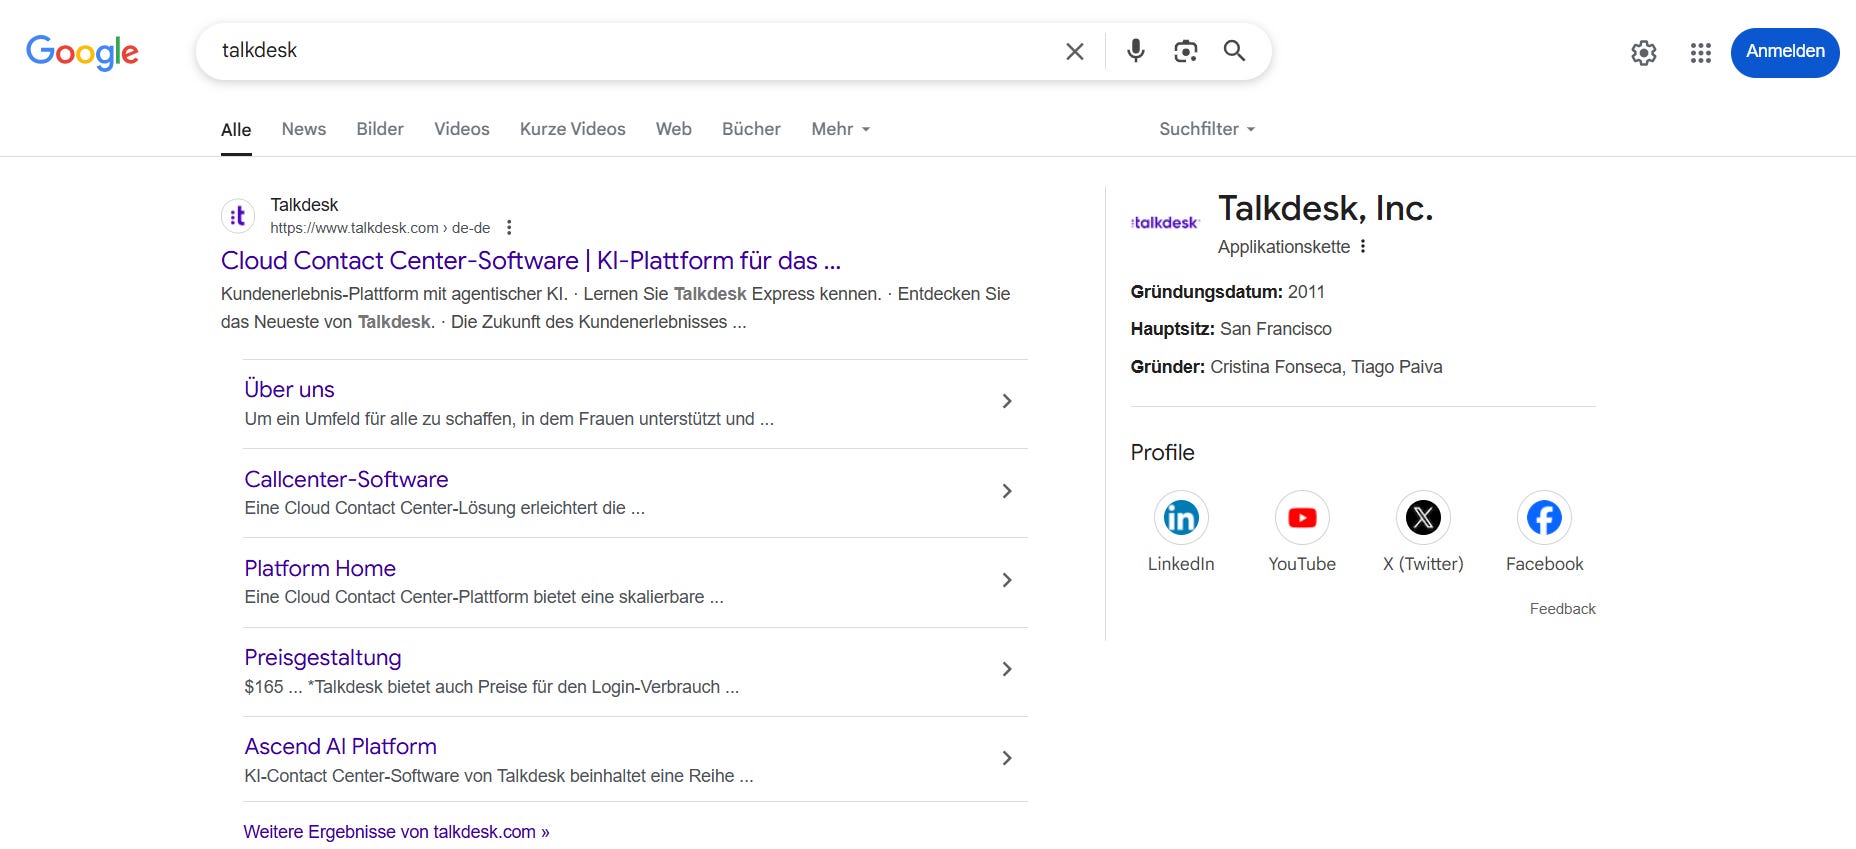Click the Hauptsitz: San Francisco line

coord(1231,329)
